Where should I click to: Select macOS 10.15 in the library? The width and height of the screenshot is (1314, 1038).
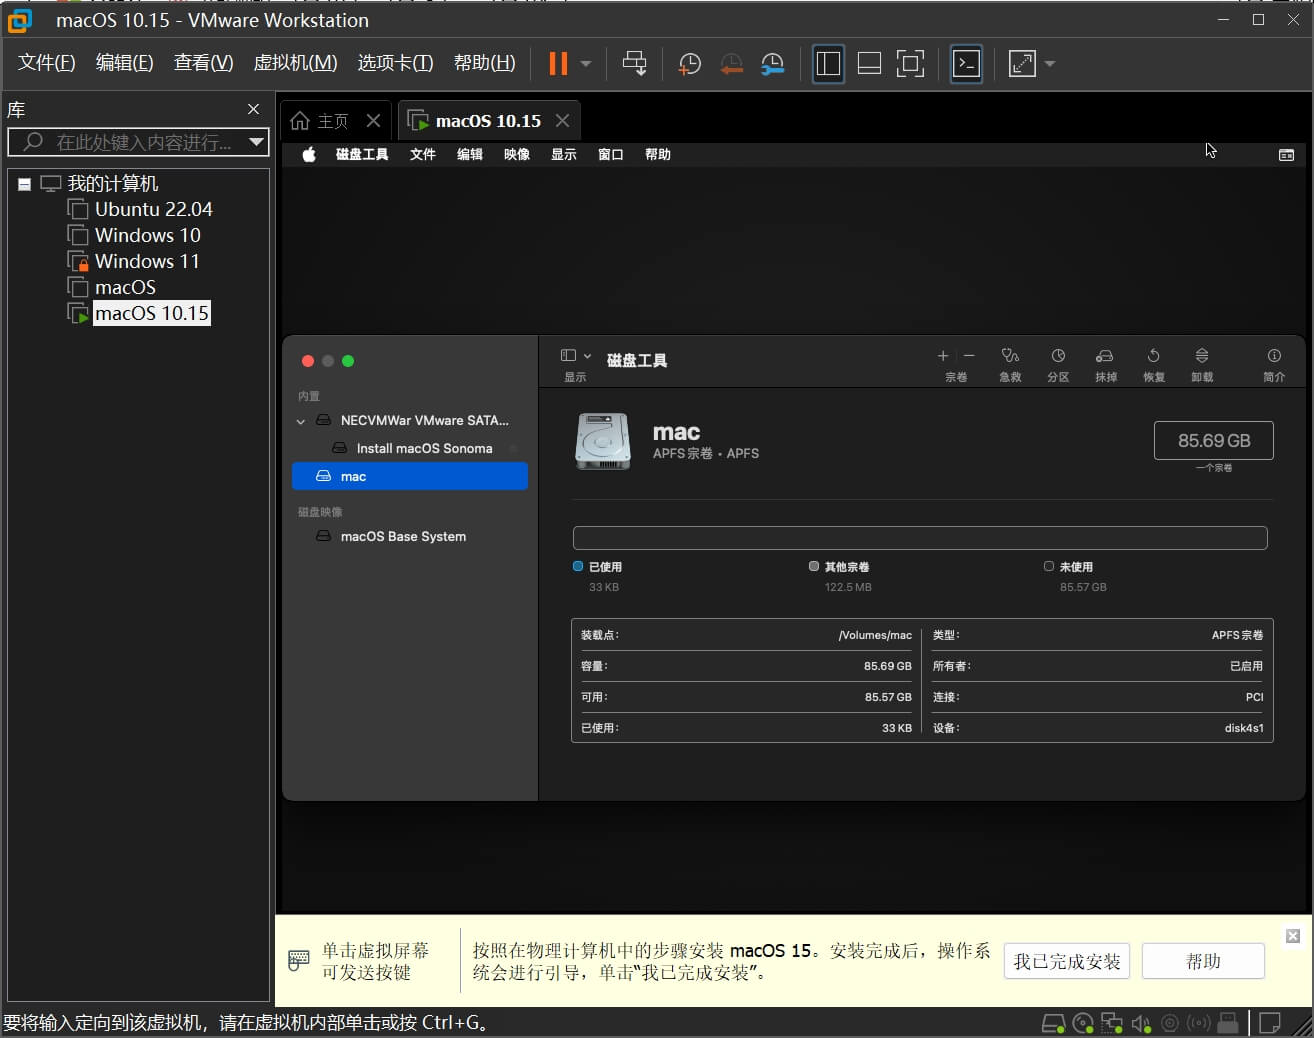[151, 313]
